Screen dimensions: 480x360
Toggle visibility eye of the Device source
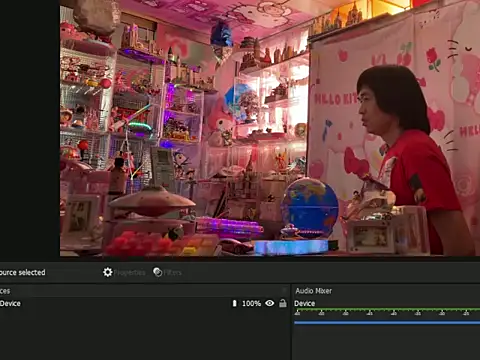pos(269,303)
